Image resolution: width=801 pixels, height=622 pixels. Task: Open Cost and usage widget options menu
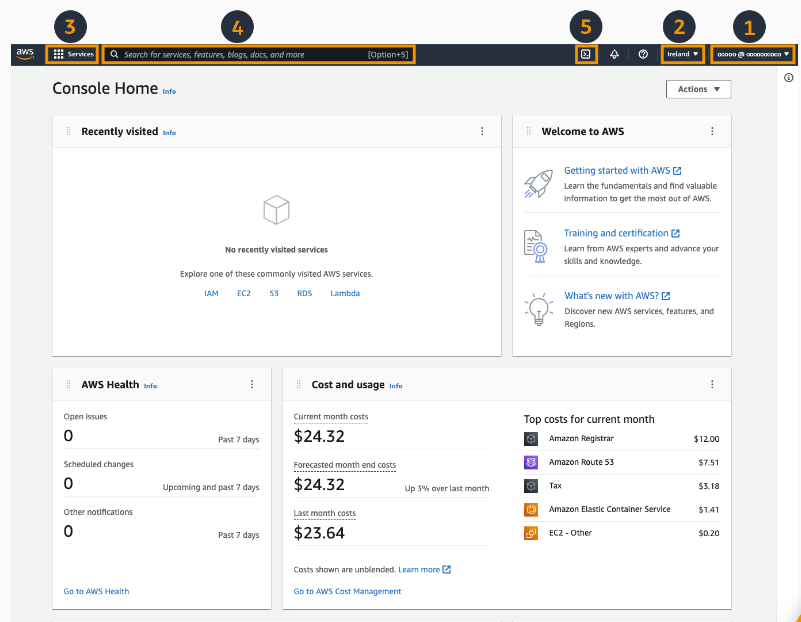712,384
